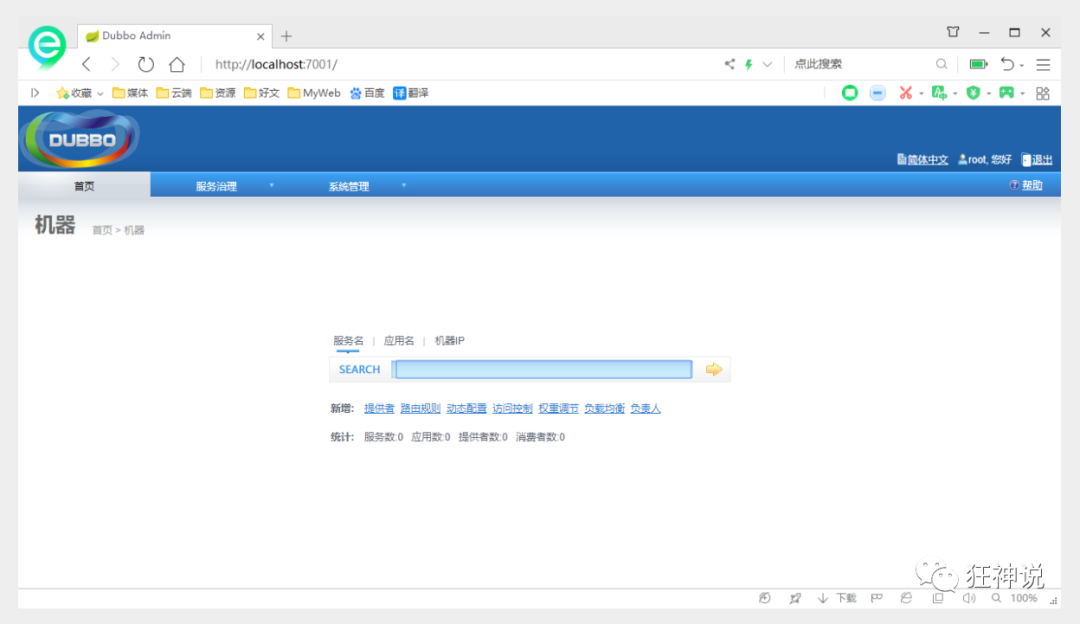Click the yellow search arrow button
Image resolution: width=1080 pixels, height=624 pixels.
click(x=714, y=370)
